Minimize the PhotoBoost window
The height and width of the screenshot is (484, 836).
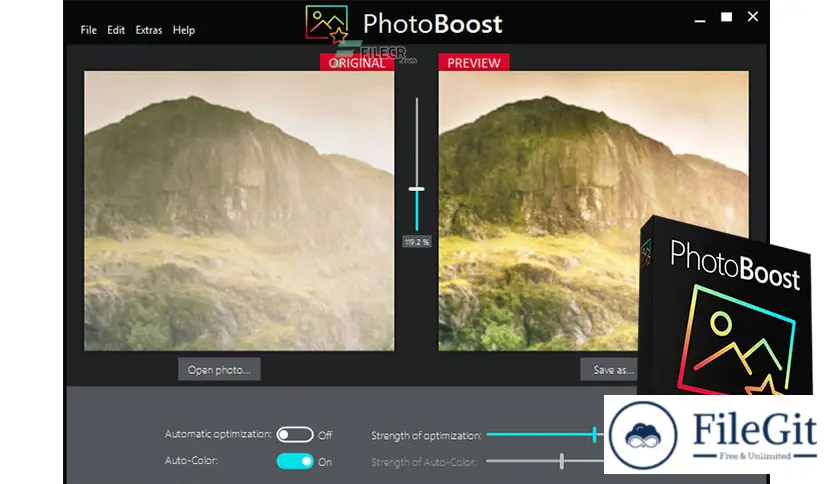tap(700, 19)
